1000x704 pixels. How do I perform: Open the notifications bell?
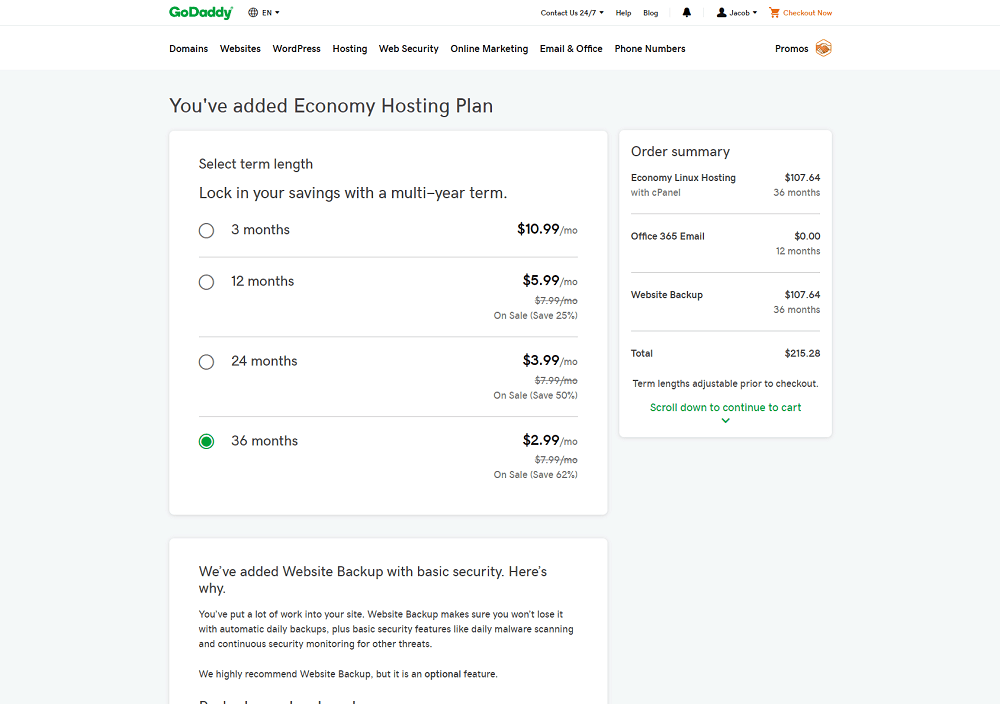[x=686, y=12]
